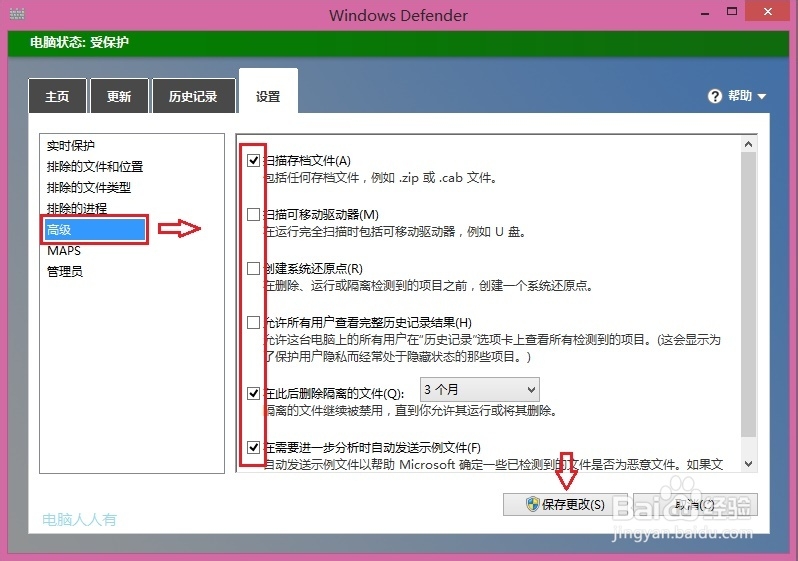Click the 电脑状态: 受保护 status text

79,42
